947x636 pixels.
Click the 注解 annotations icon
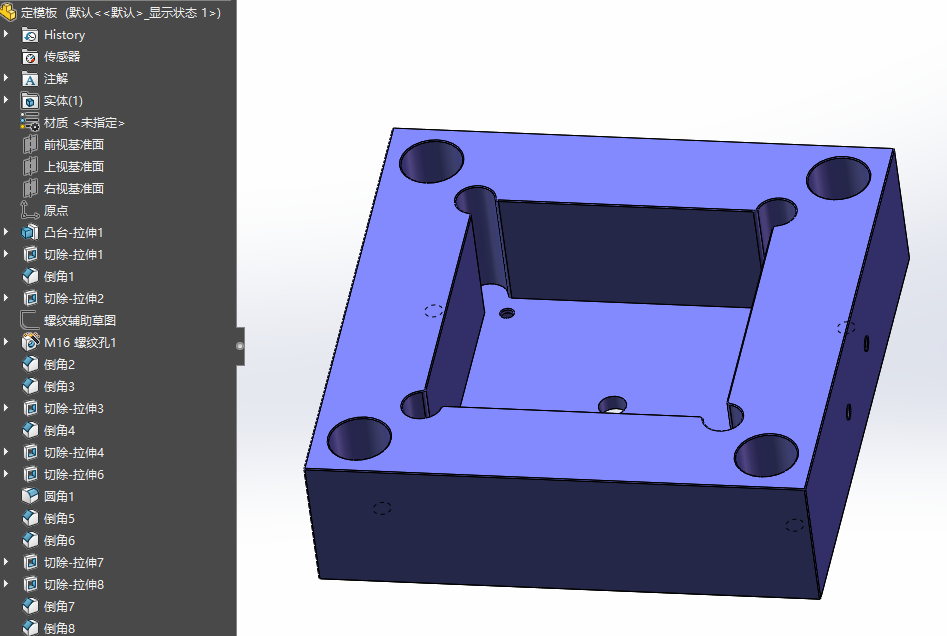coord(30,79)
